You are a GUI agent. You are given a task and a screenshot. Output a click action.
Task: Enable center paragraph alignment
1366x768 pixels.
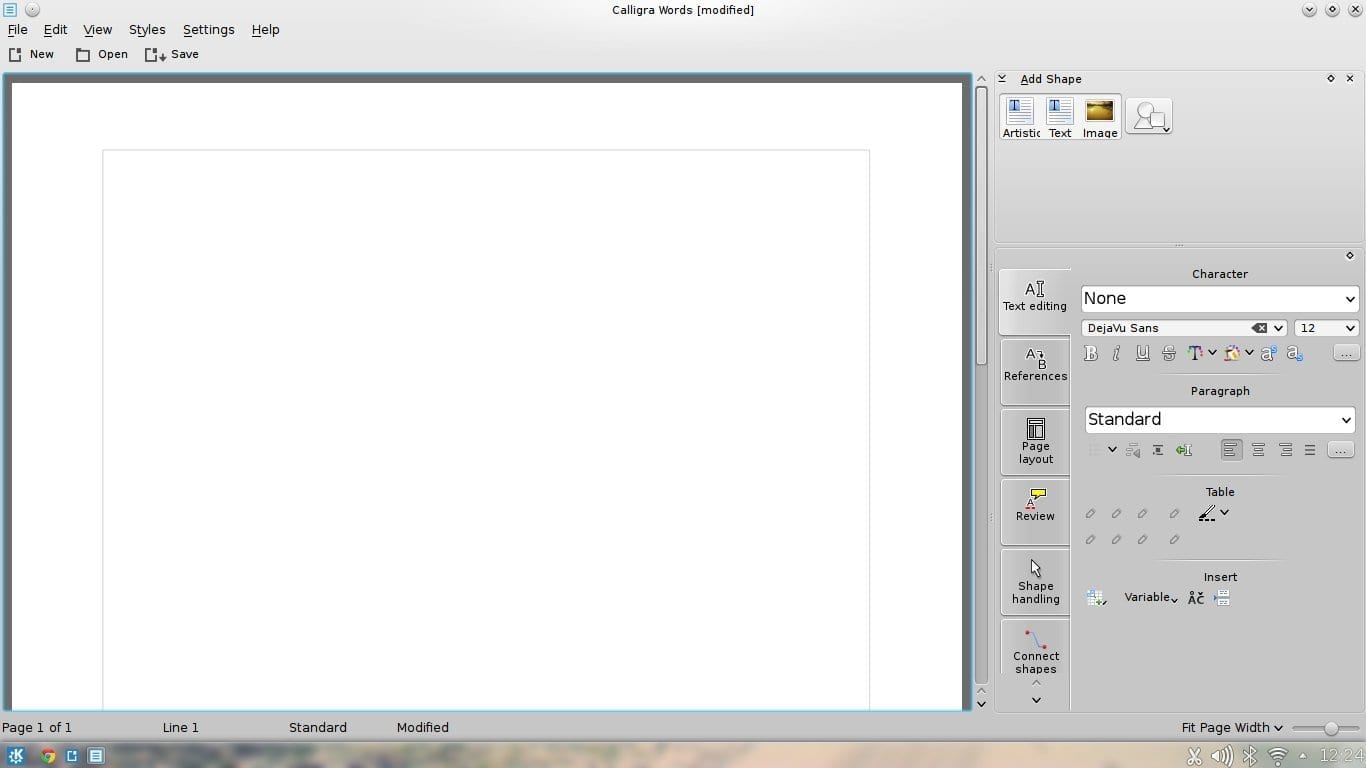click(1258, 450)
